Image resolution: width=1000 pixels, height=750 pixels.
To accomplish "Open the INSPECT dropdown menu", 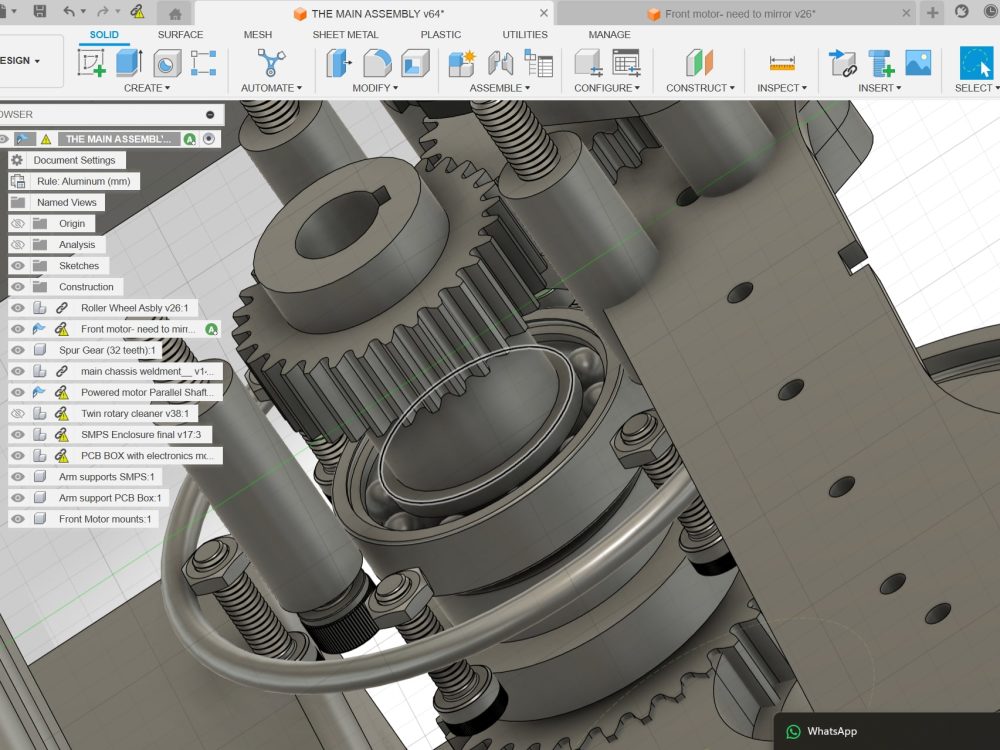I will [782, 88].
